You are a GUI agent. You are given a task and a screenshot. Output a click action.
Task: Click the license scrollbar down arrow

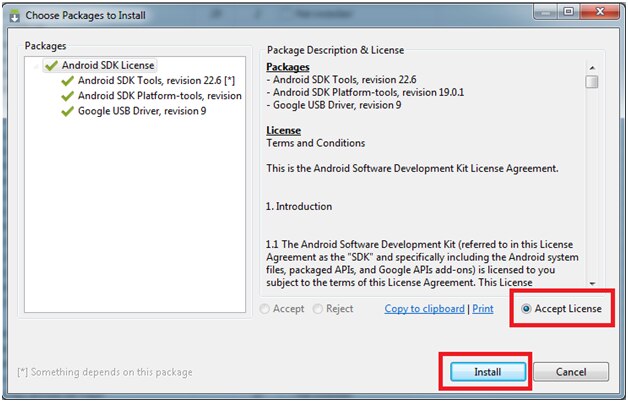[592, 283]
